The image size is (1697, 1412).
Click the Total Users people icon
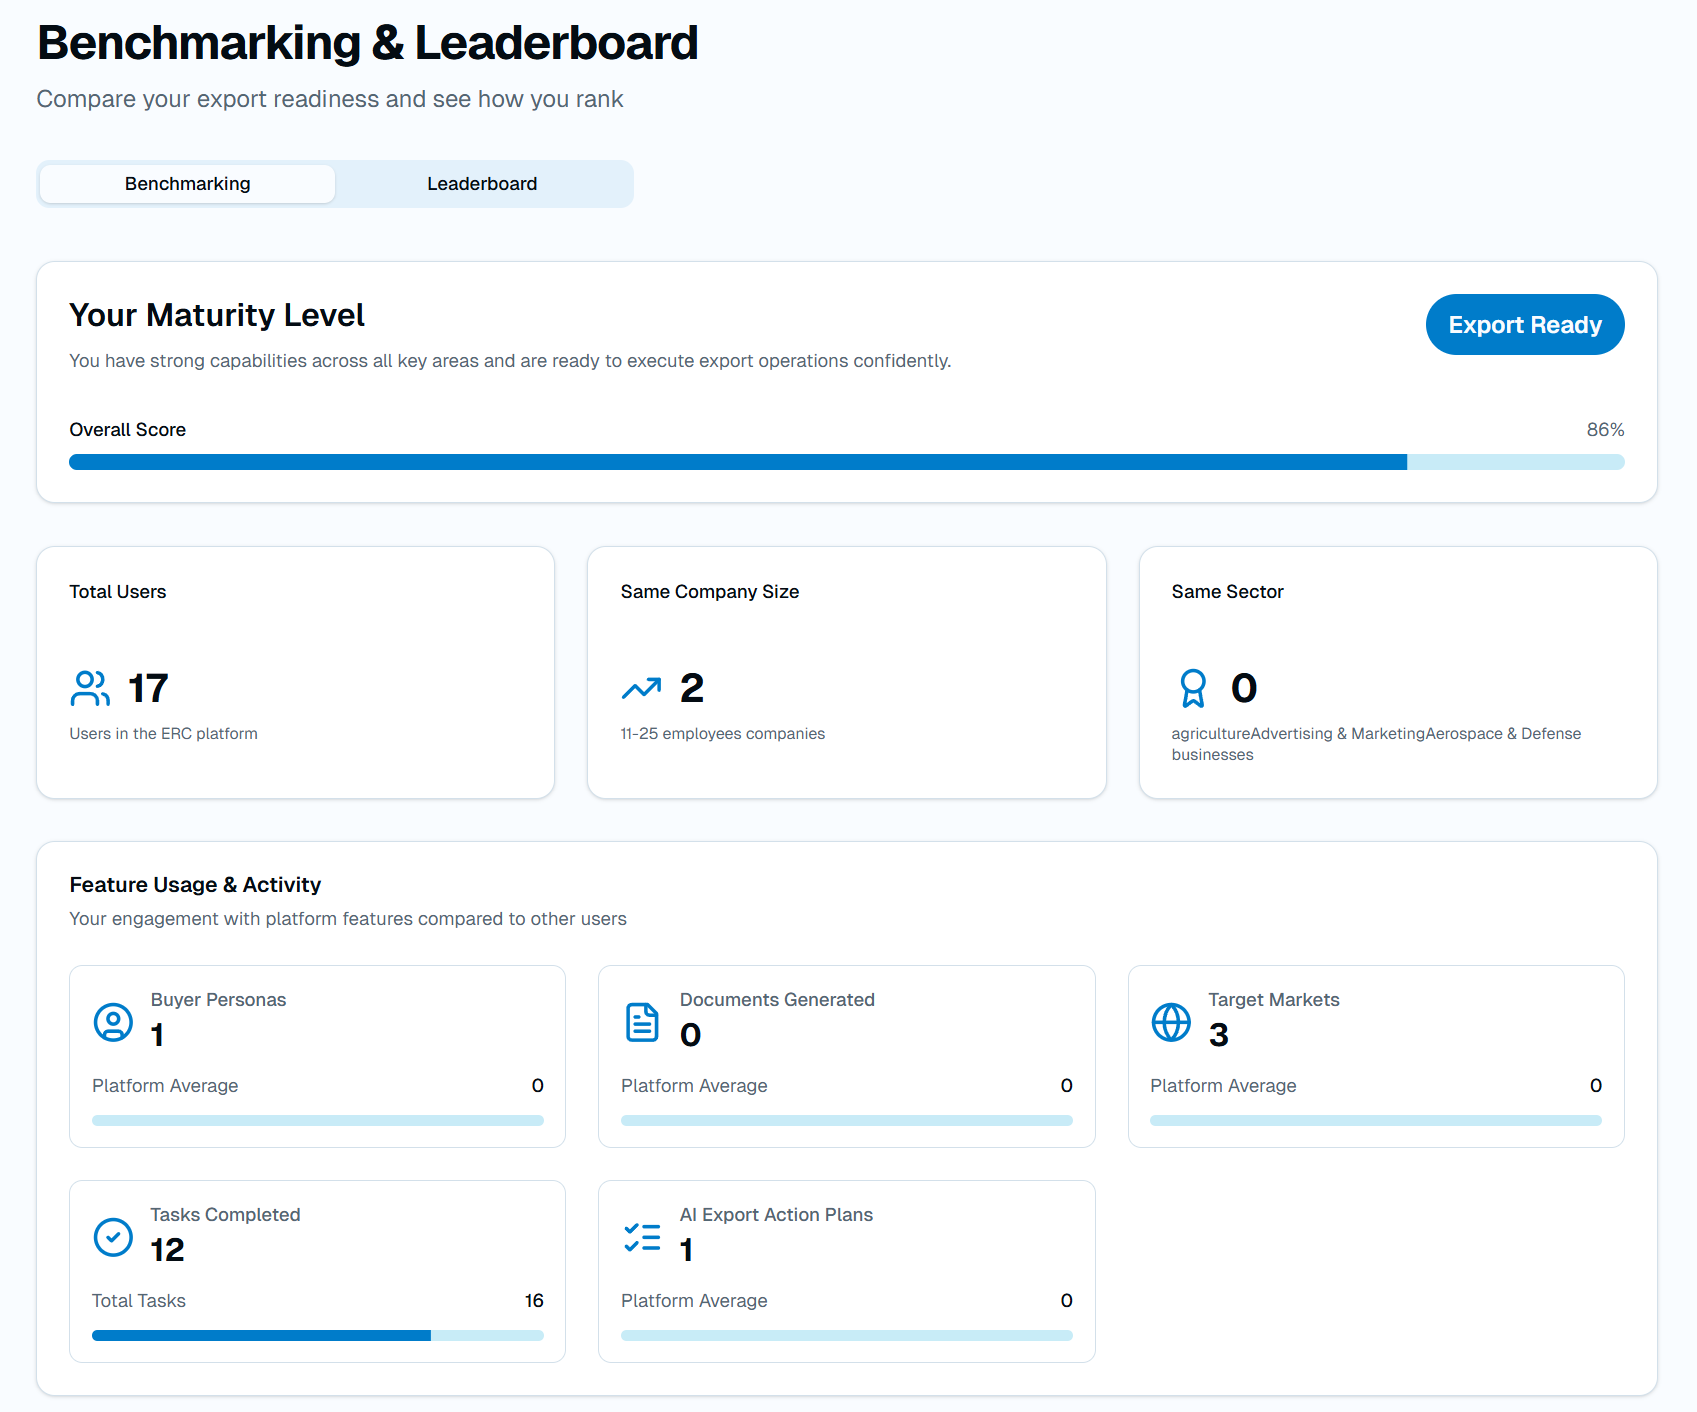point(90,688)
